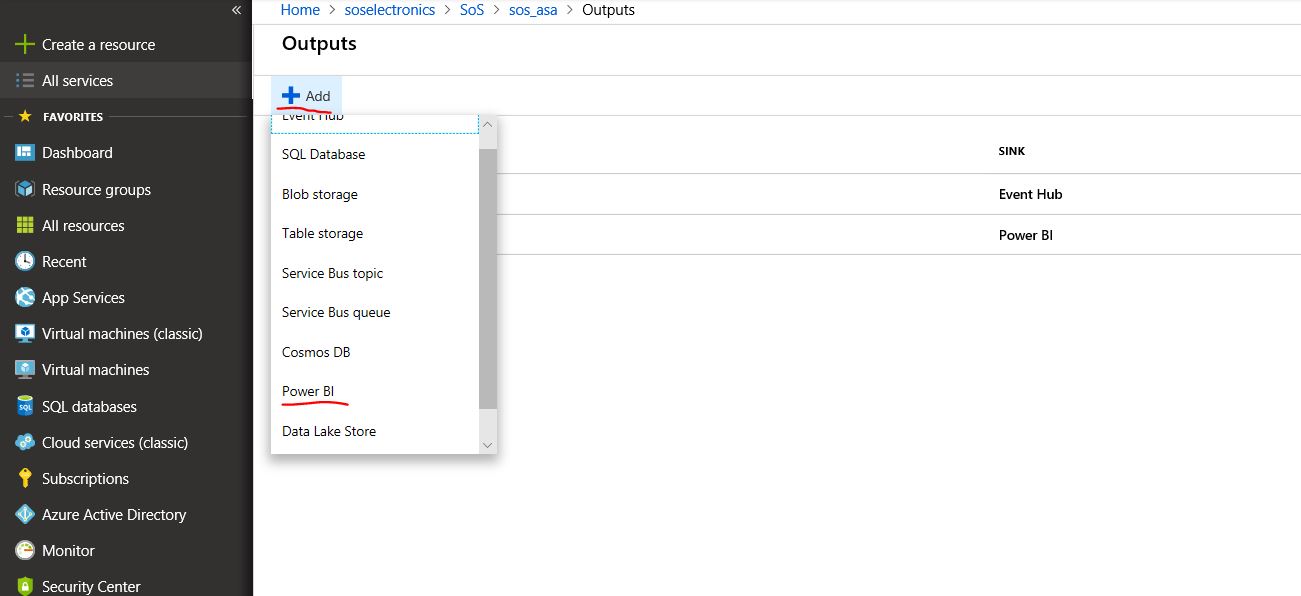Click the All services list icon
This screenshot has width=1301, height=596.
click(x=25, y=80)
